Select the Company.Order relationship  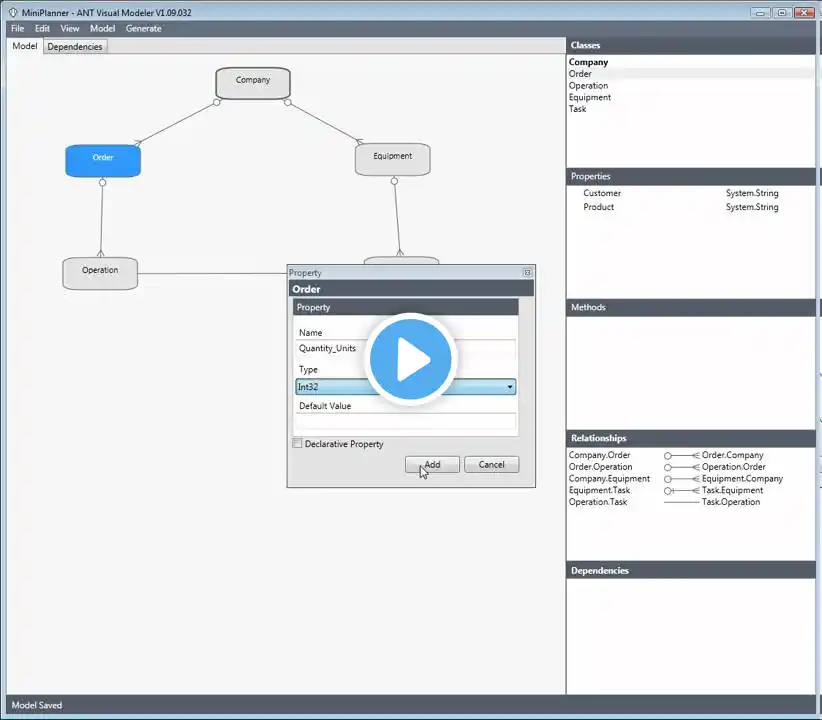coord(599,455)
